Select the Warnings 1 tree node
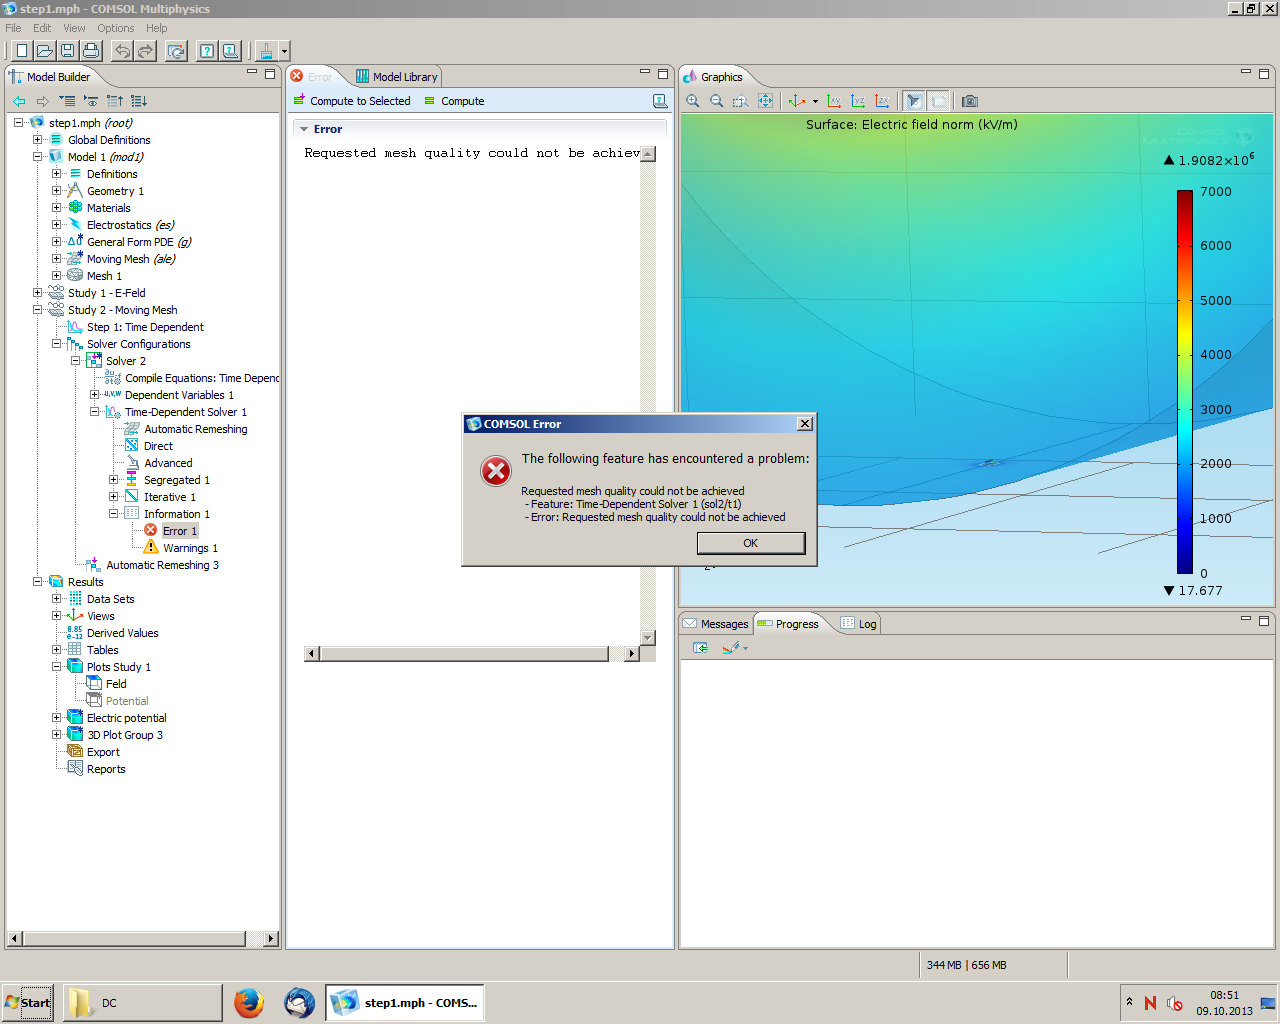 click(190, 548)
